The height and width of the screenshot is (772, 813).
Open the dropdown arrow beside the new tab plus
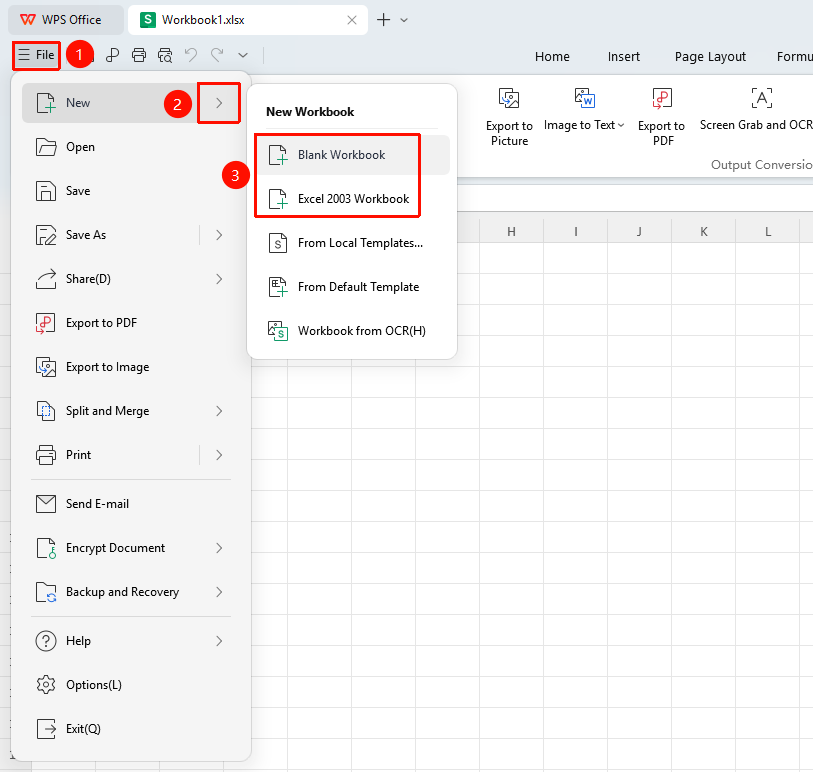click(x=404, y=20)
